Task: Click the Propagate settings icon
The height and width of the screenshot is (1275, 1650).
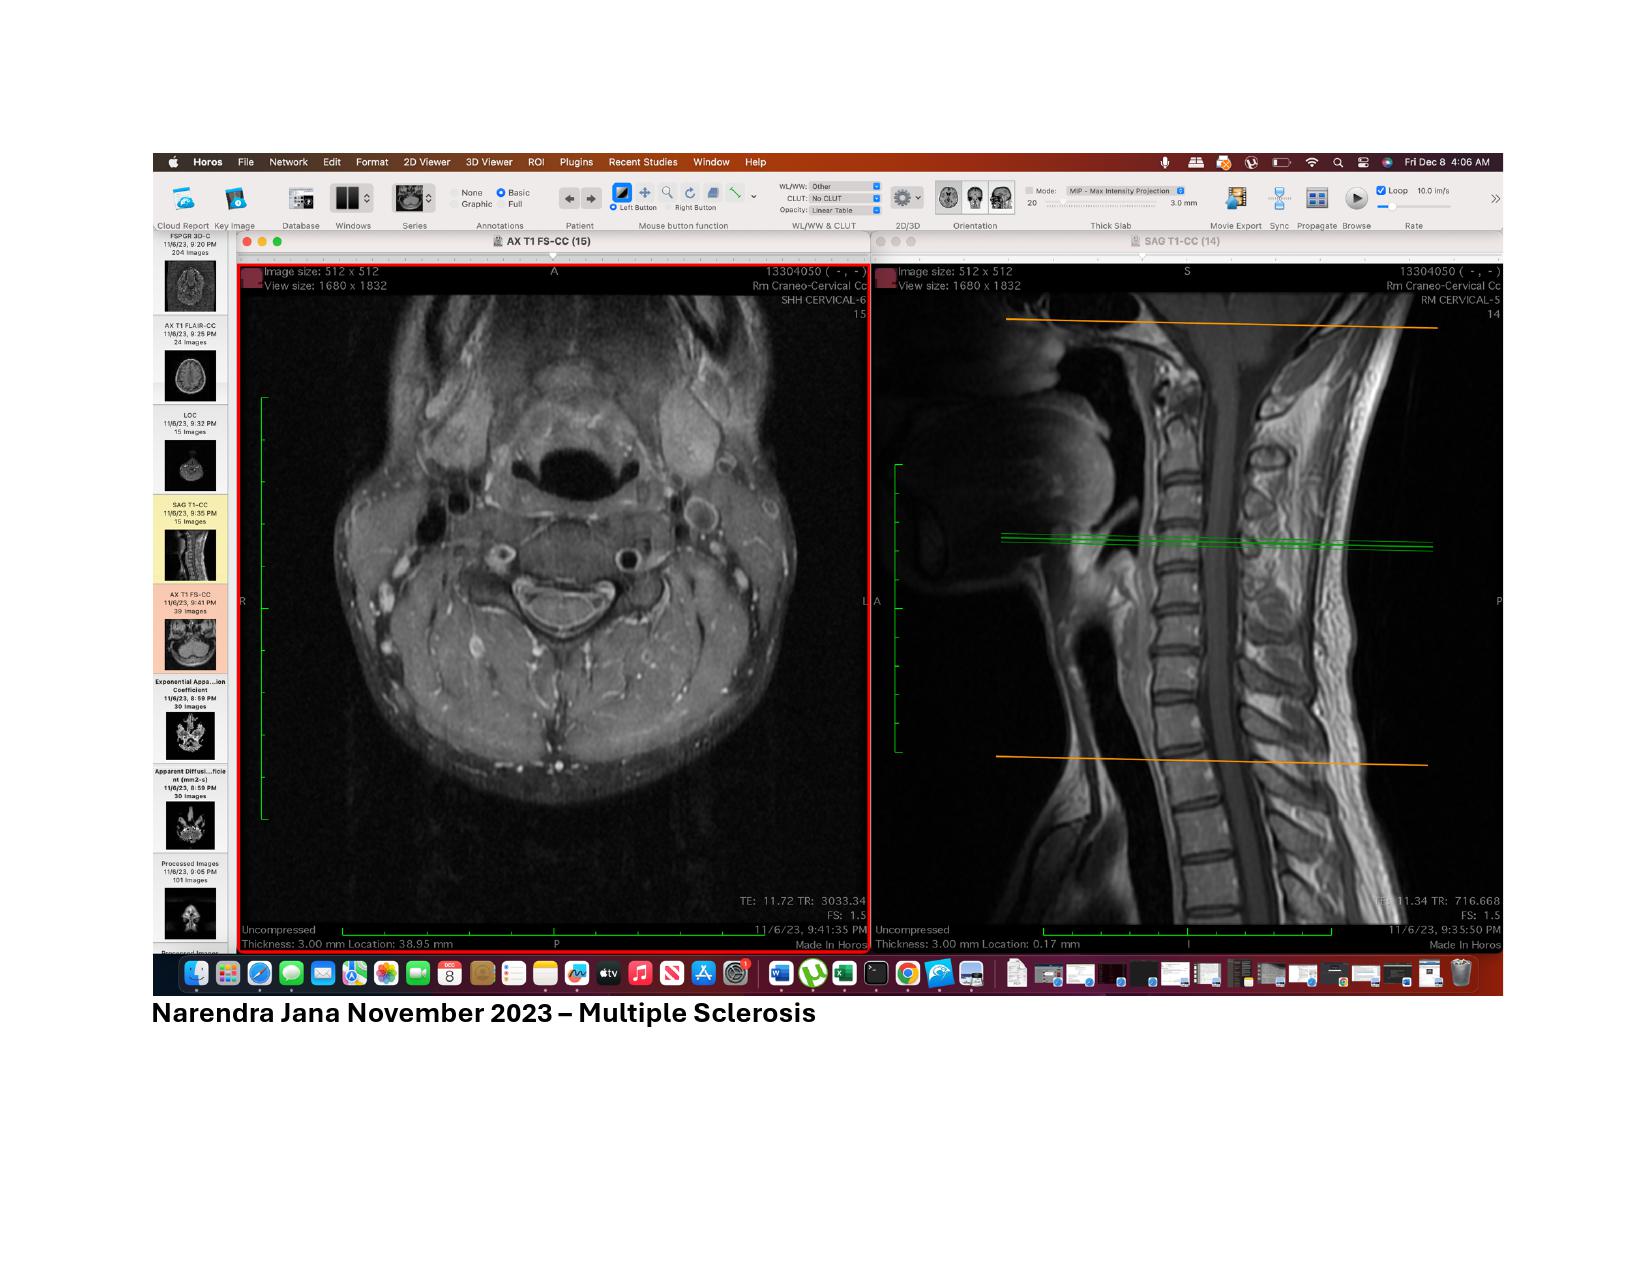Action: click(1317, 199)
